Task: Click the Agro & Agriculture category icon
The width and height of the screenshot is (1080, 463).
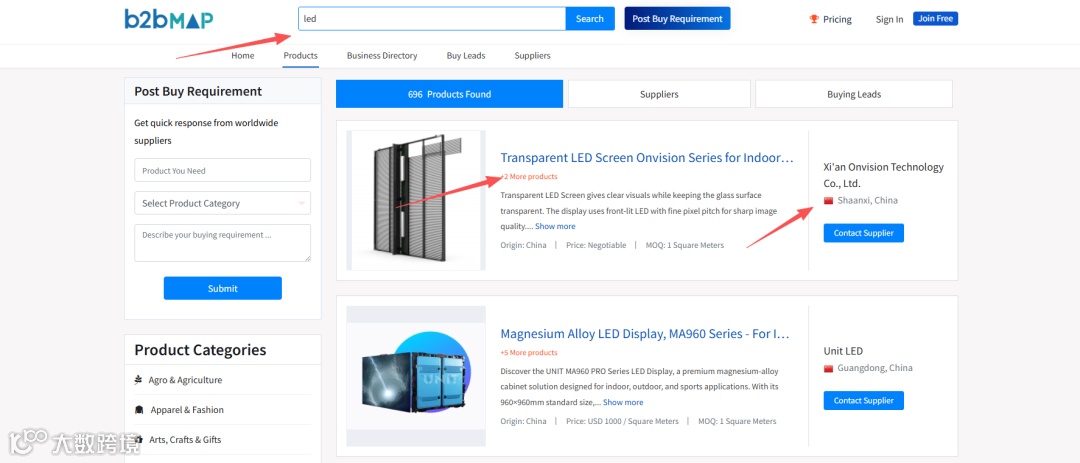Action: pos(138,380)
